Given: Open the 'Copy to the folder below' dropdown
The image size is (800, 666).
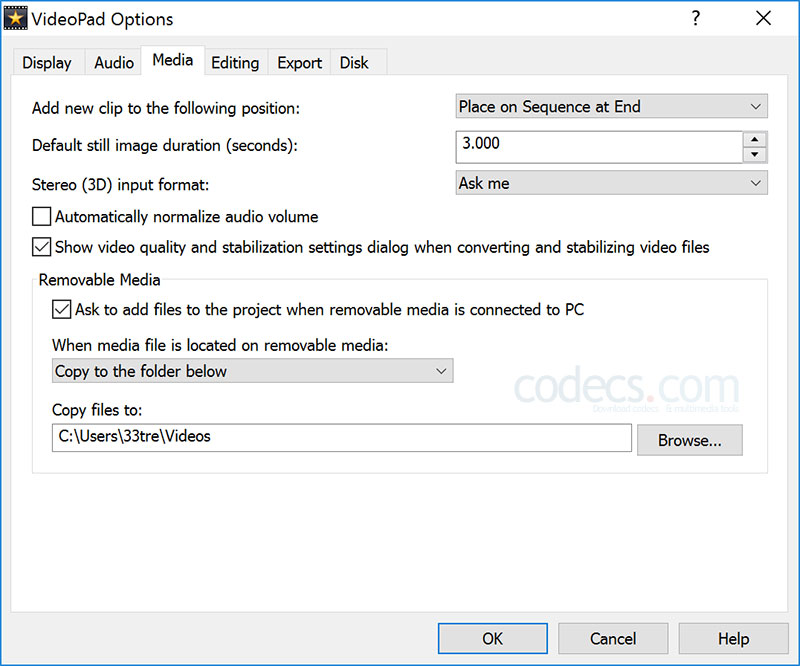Looking at the screenshot, I should (253, 371).
